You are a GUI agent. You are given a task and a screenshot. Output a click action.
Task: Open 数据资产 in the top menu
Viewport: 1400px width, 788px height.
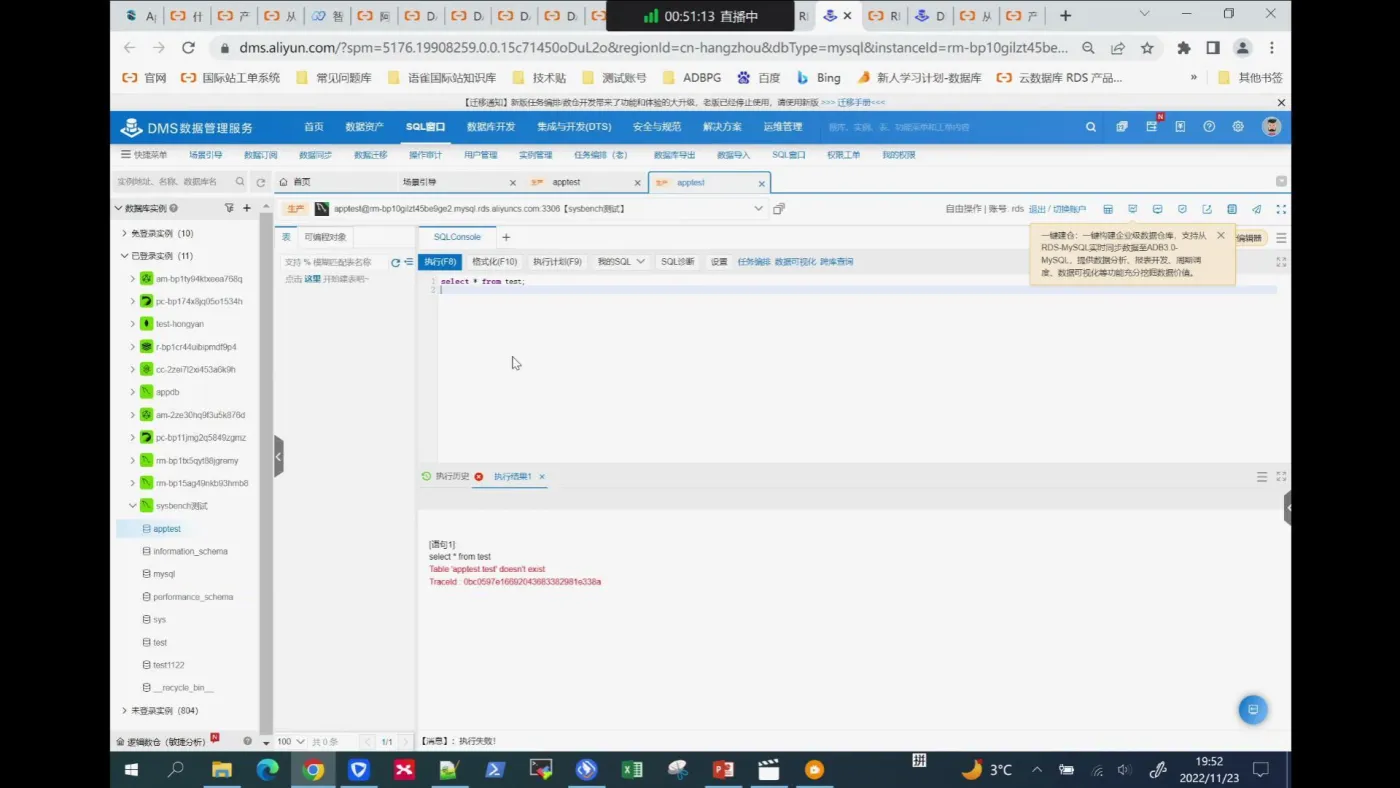coord(364,127)
